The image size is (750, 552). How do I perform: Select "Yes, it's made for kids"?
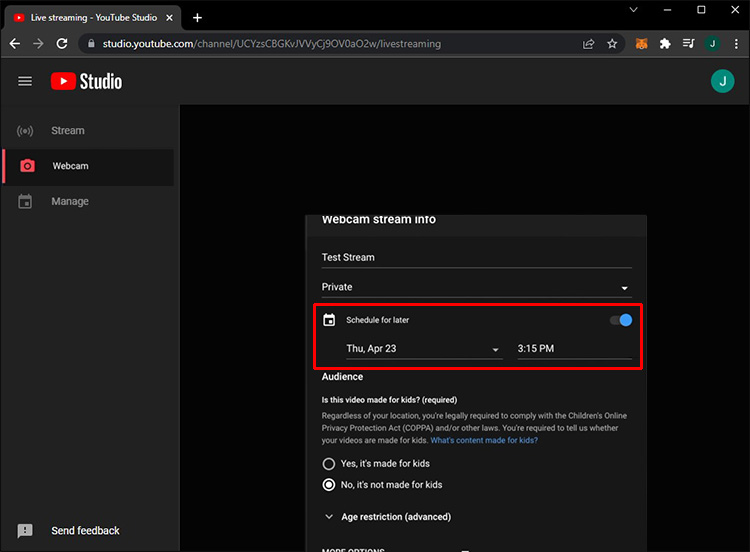329,464
